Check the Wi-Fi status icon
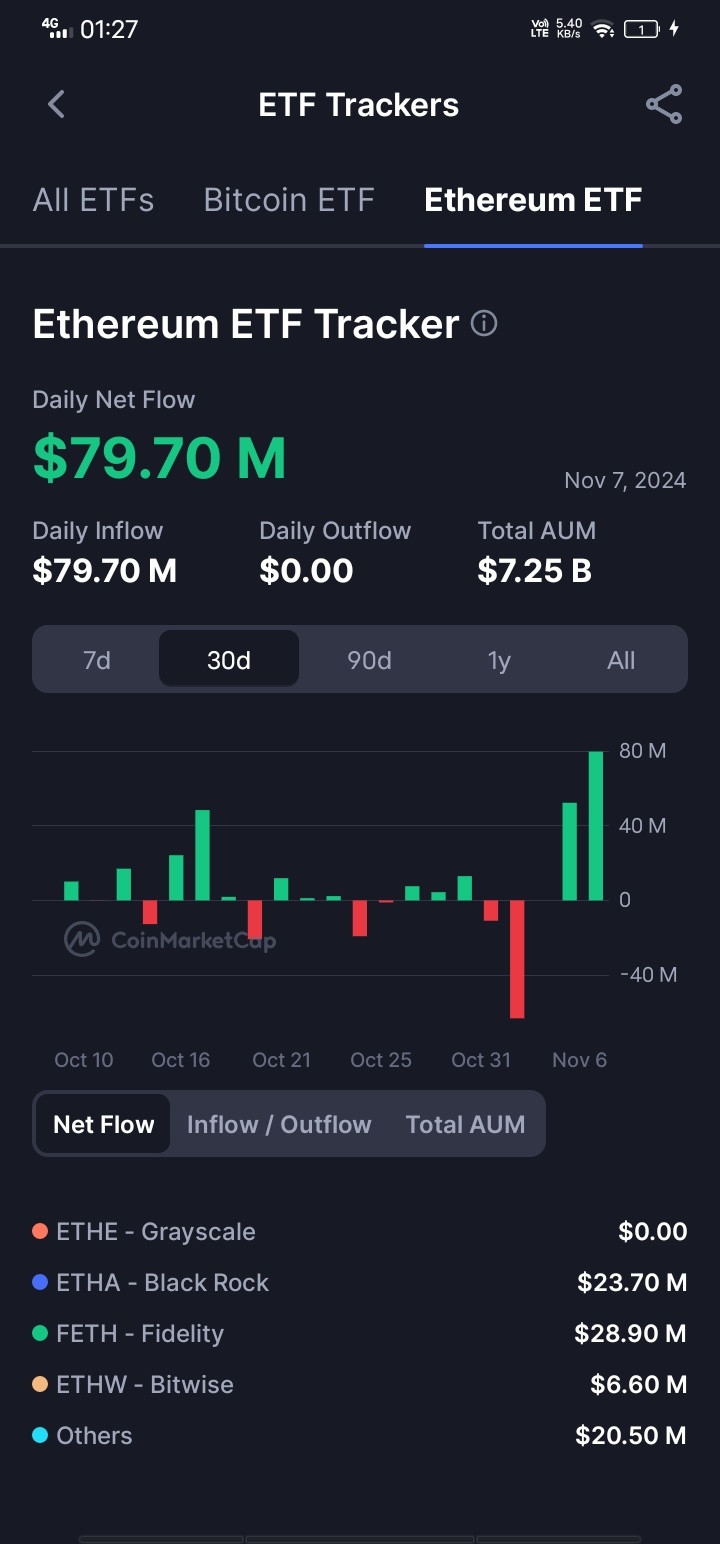This screenshot has height=1544, width=720. 602,29
